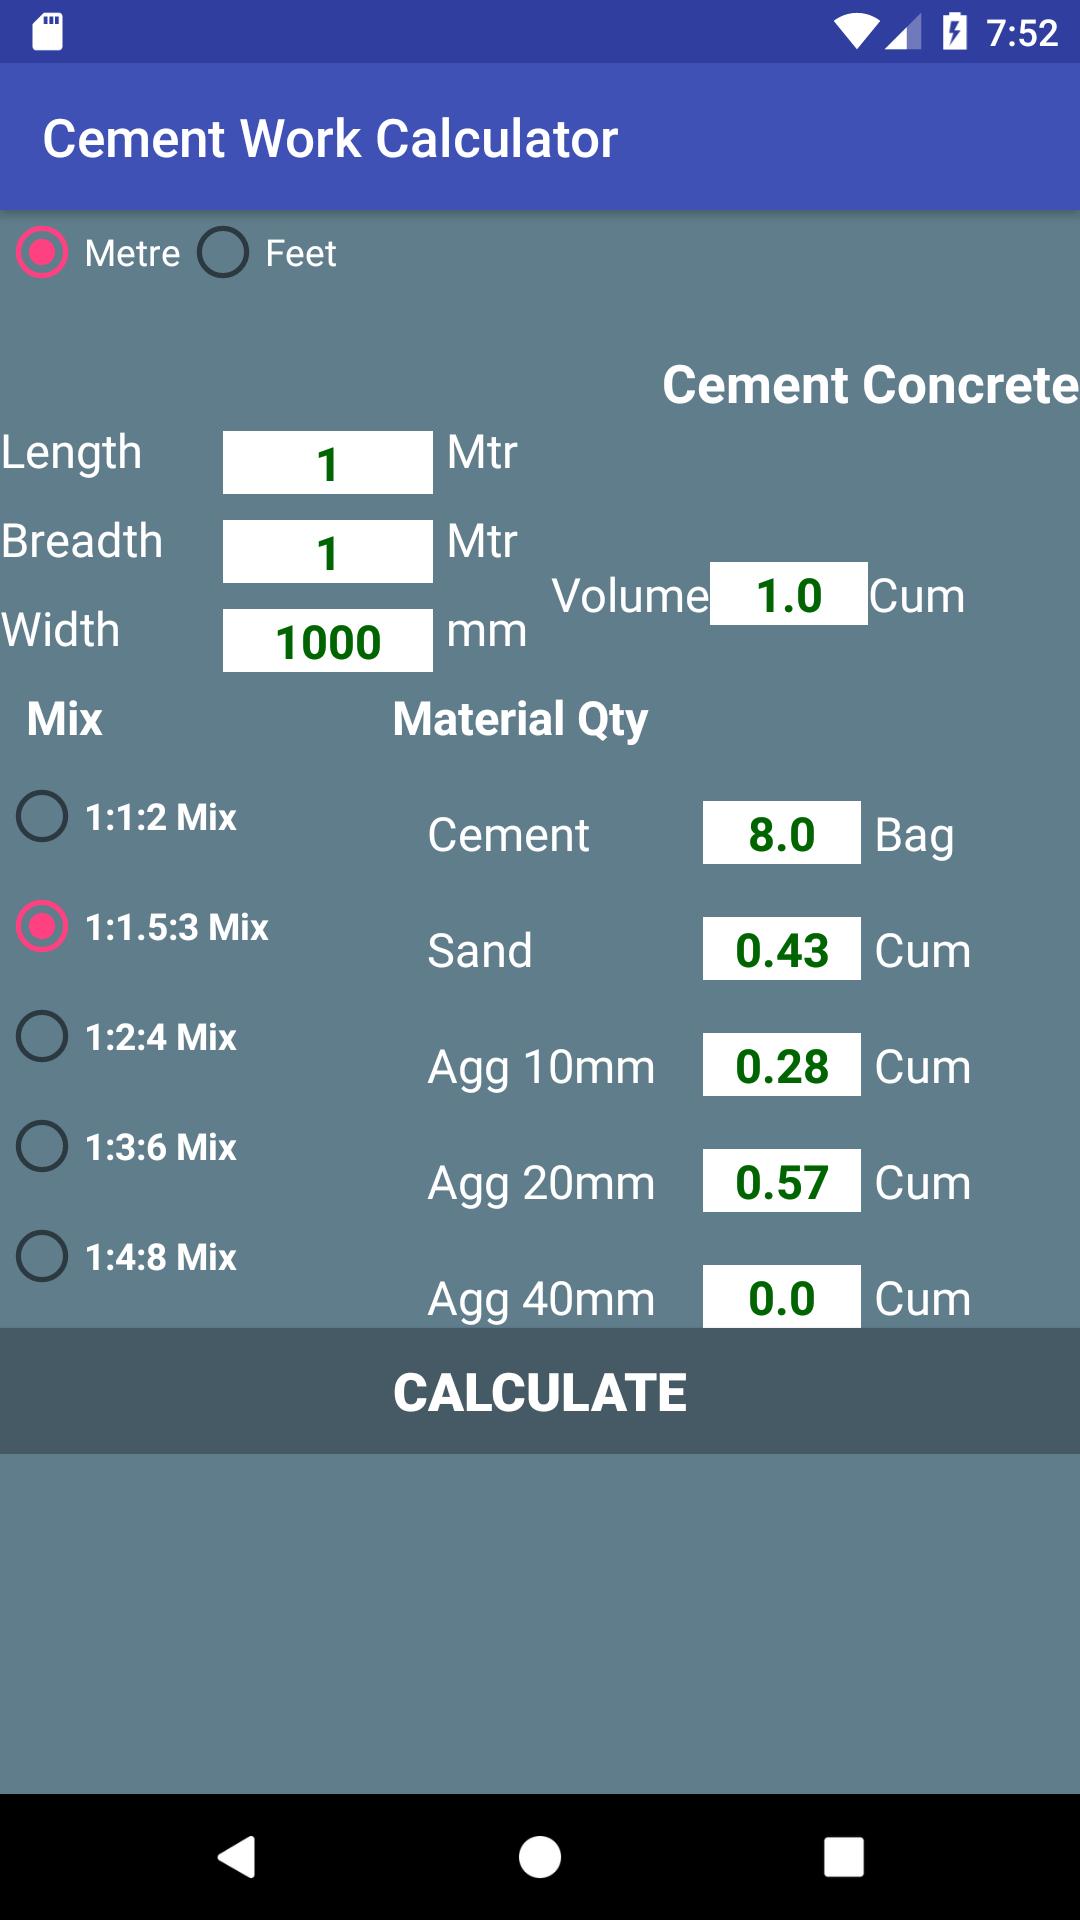
Task: Enable the Metre unit option
Action: point(42,253)
